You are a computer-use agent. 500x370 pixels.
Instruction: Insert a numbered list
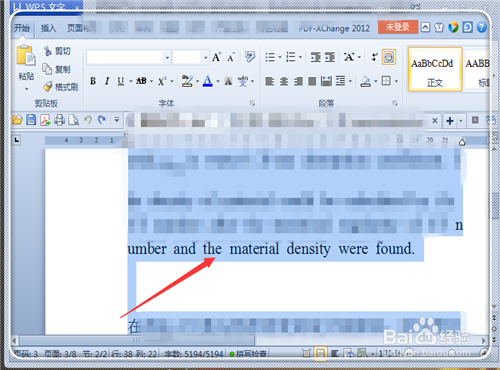[x=291, y=57]
